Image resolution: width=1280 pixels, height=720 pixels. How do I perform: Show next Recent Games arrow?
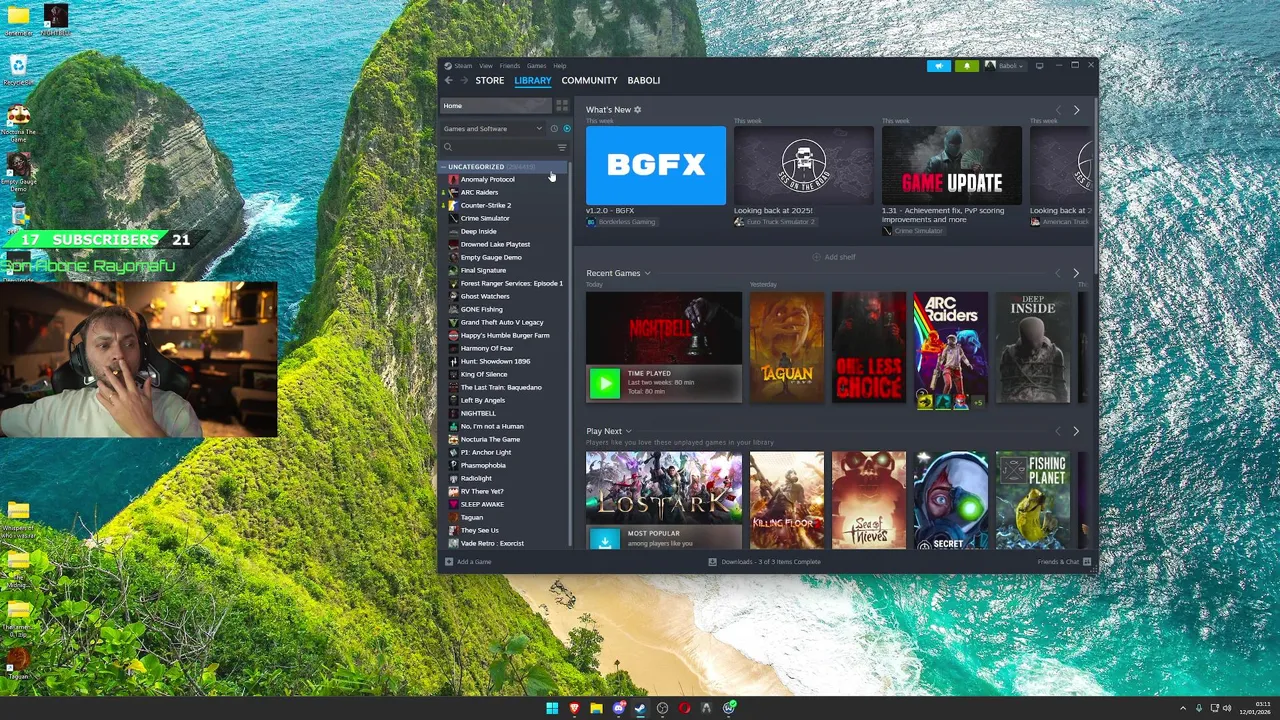tap(1076, 273)
